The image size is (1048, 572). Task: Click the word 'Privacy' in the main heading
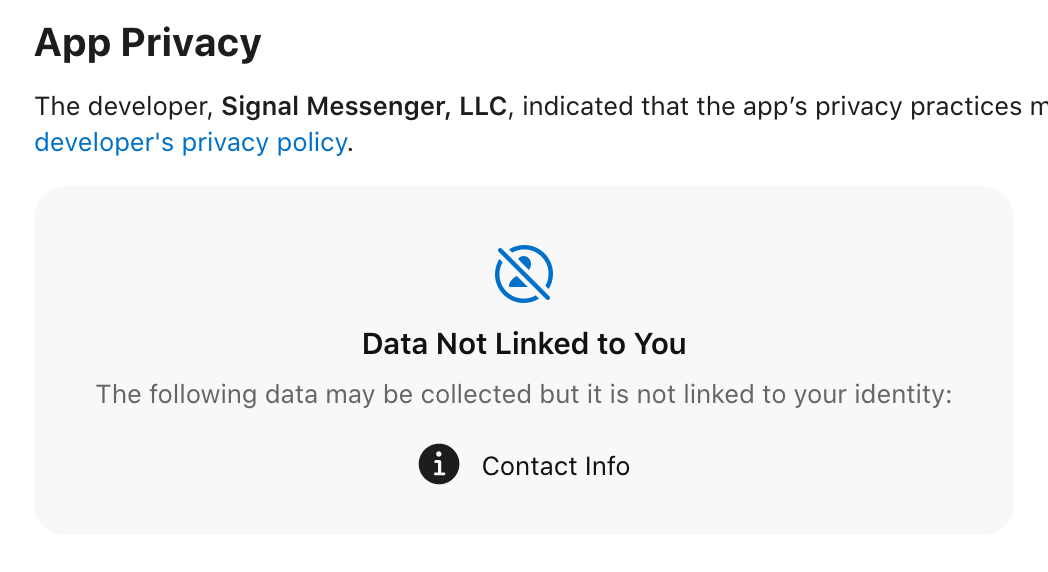[x=191, y=43]
